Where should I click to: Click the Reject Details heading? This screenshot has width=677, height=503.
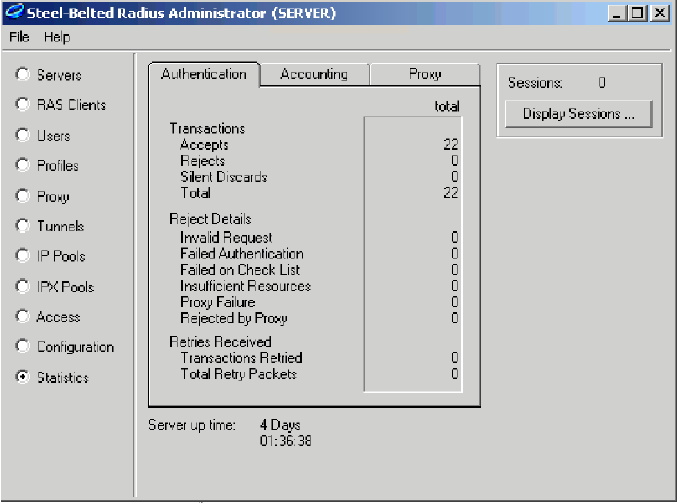(210, 219)
